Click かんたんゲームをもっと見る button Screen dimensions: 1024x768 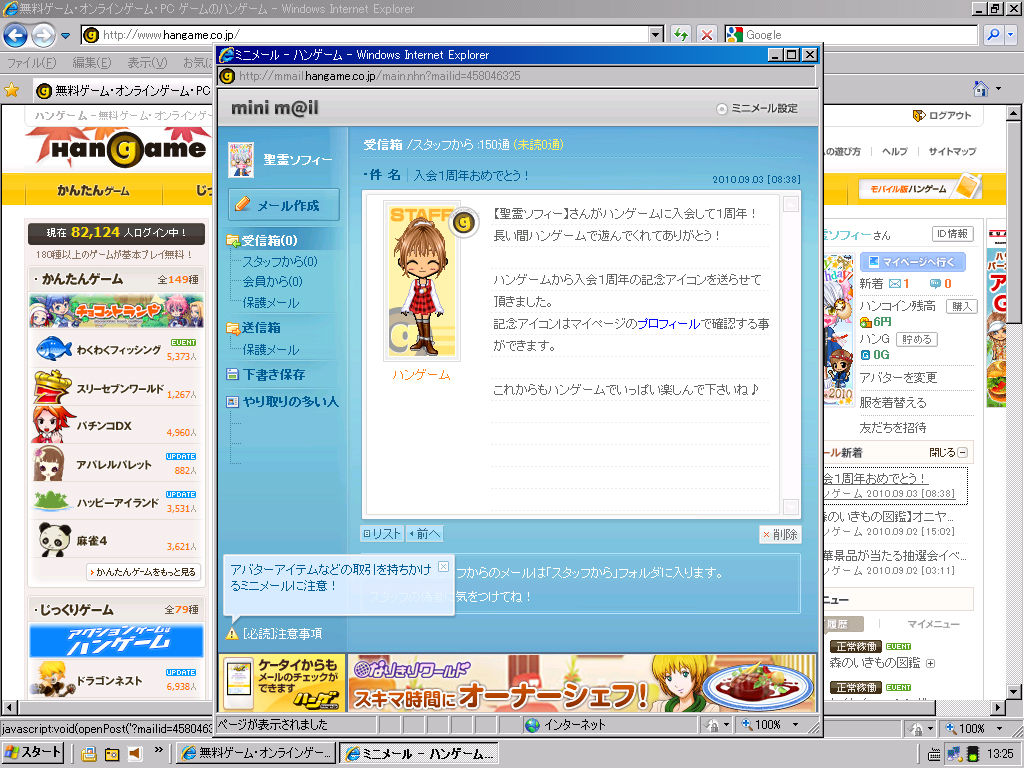tap(143, 572)
